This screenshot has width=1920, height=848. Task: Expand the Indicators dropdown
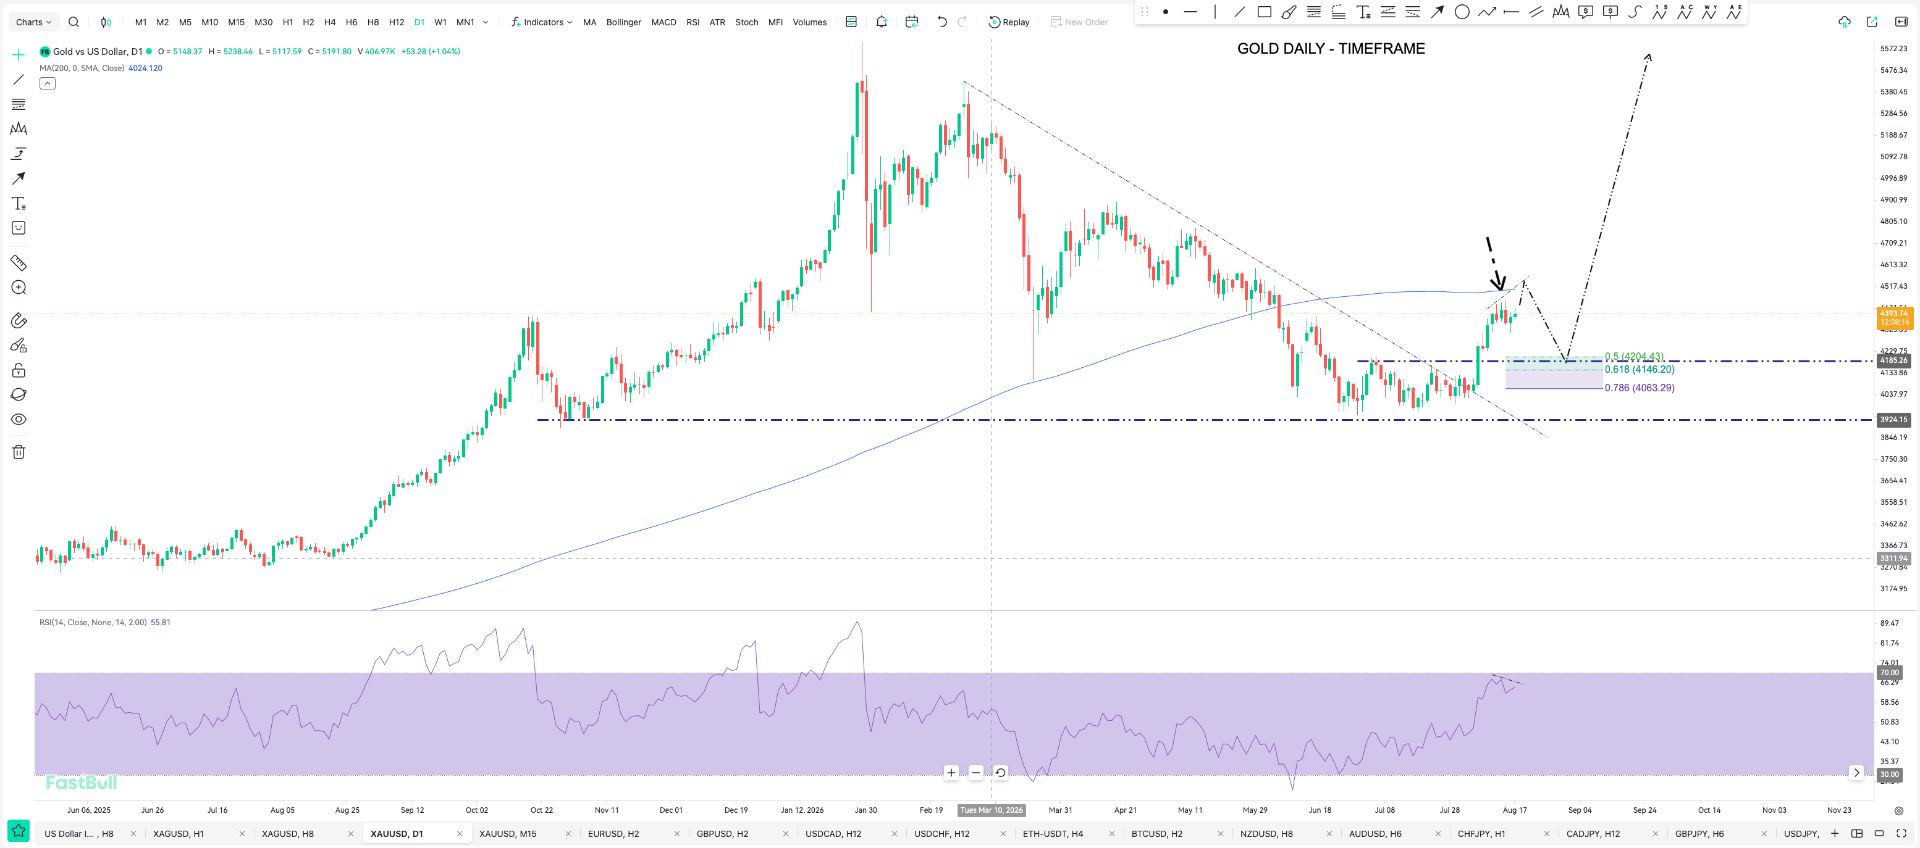click(x=541, y=22)
